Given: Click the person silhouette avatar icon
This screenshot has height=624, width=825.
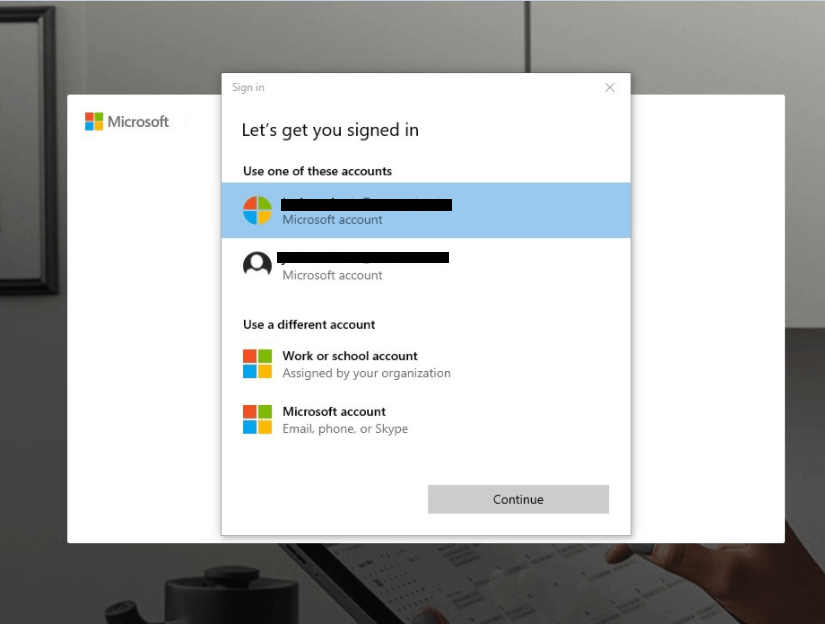Looking at the screenshot, I should 257,265.
